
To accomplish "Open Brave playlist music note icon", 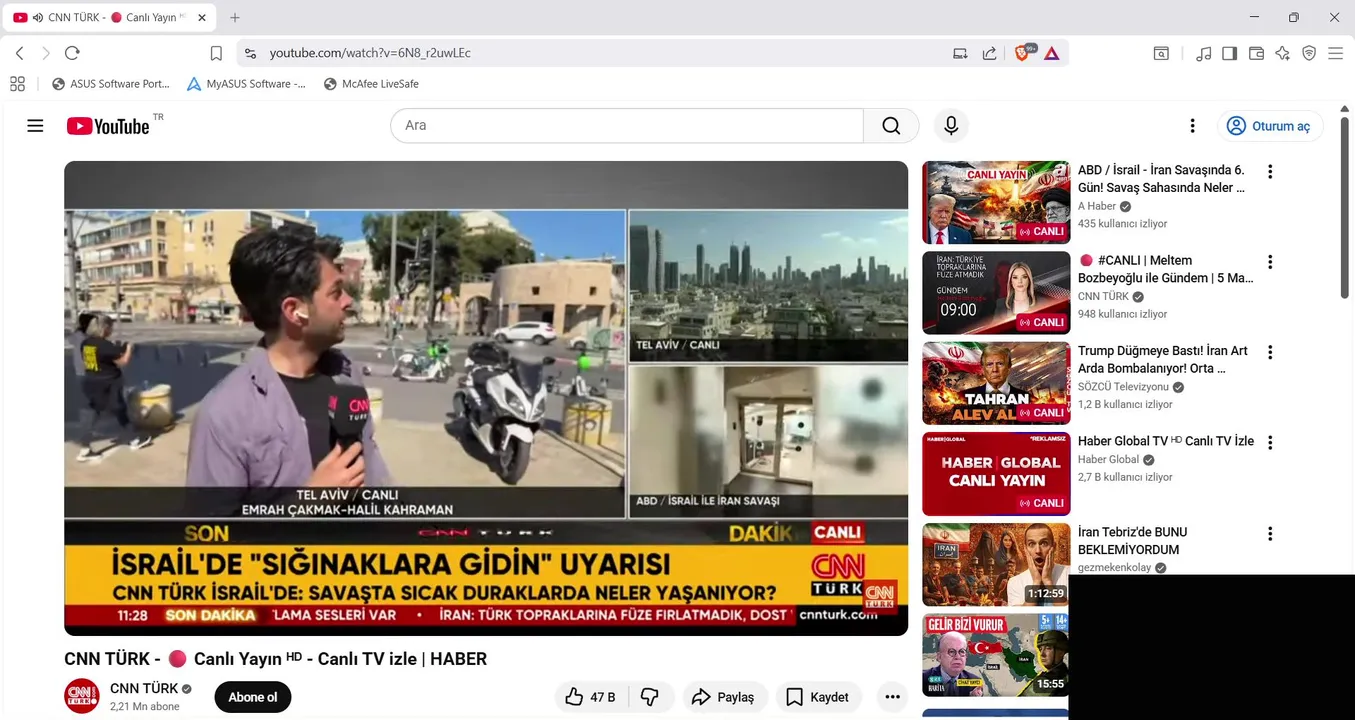I will [x=1204, y=53].
